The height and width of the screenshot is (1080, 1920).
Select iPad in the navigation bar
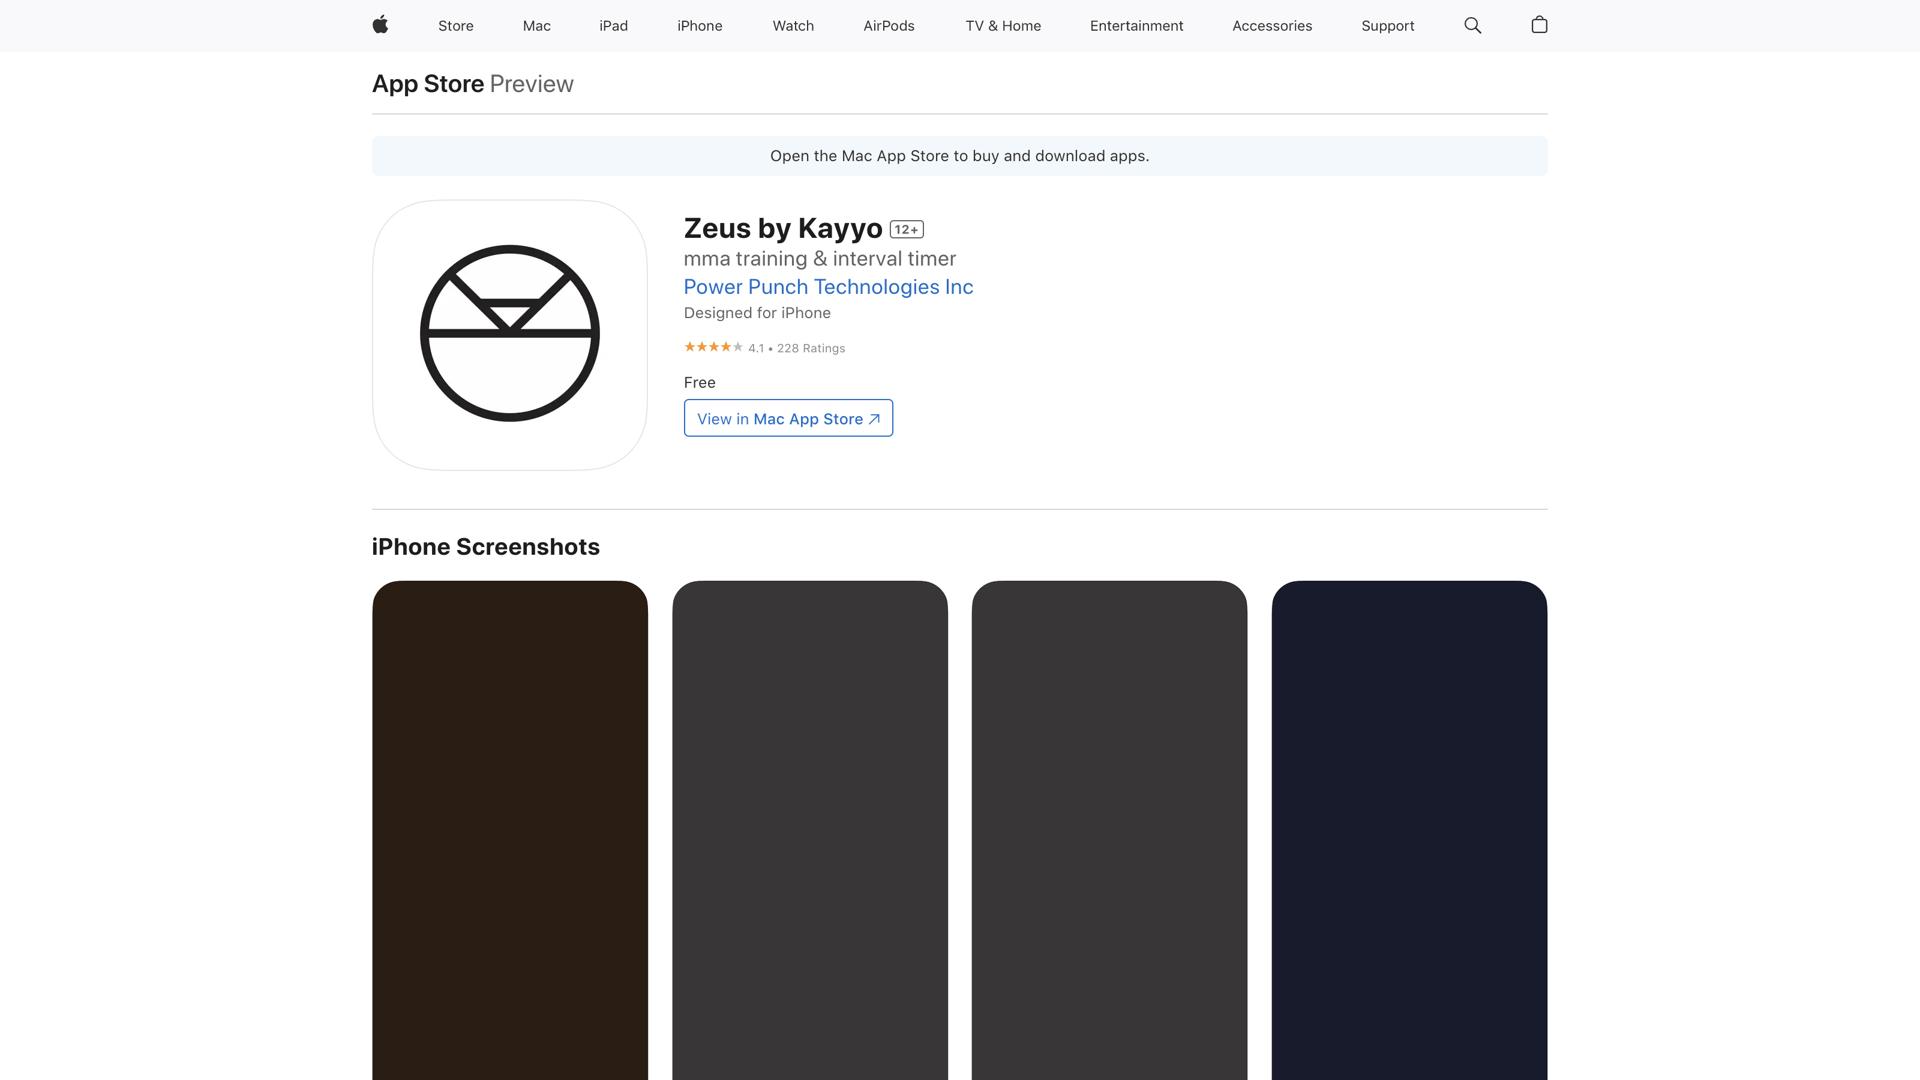(613, 26)
